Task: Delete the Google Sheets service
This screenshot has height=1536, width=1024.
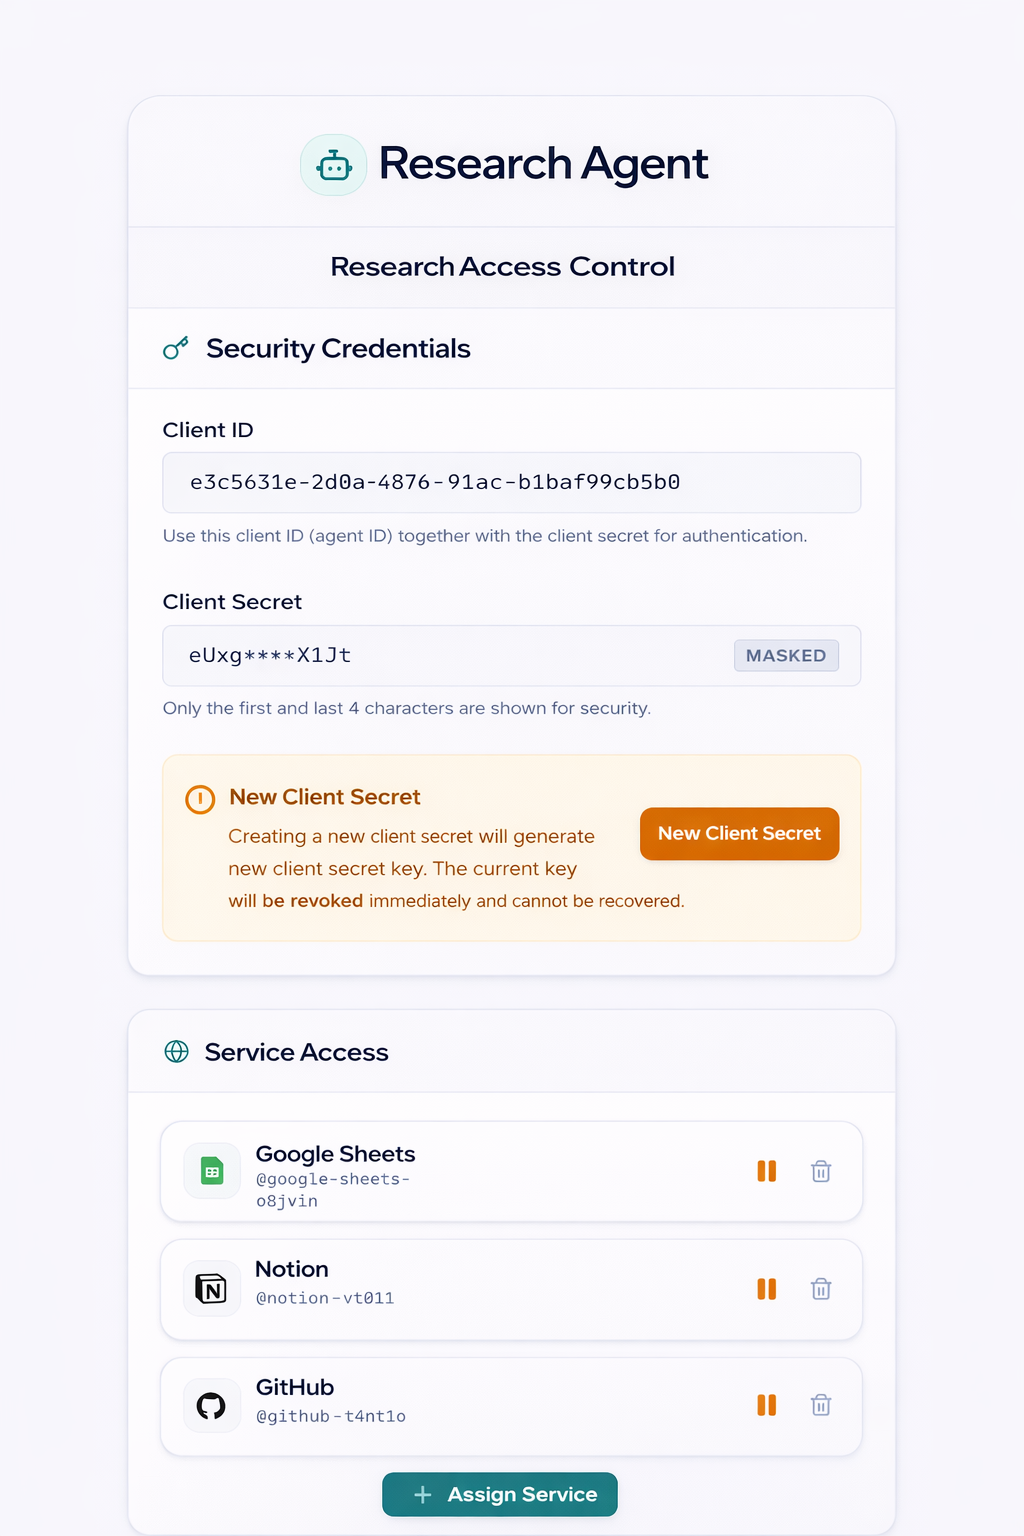Action: point(821,1171)
